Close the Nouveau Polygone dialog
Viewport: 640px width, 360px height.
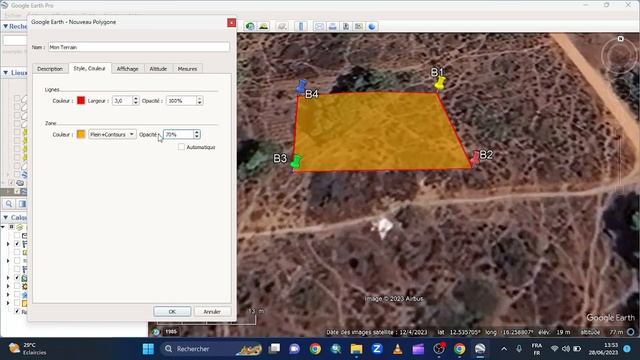[x=231, y=22]
